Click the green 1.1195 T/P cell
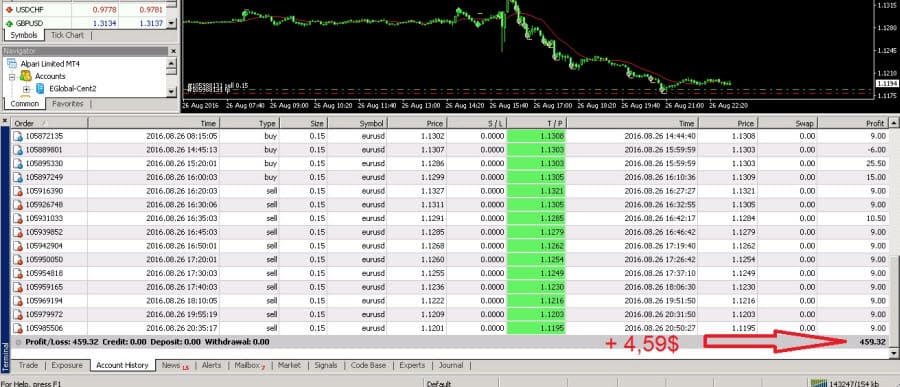The width and height of the screenshot is (900, 387). 537,328
